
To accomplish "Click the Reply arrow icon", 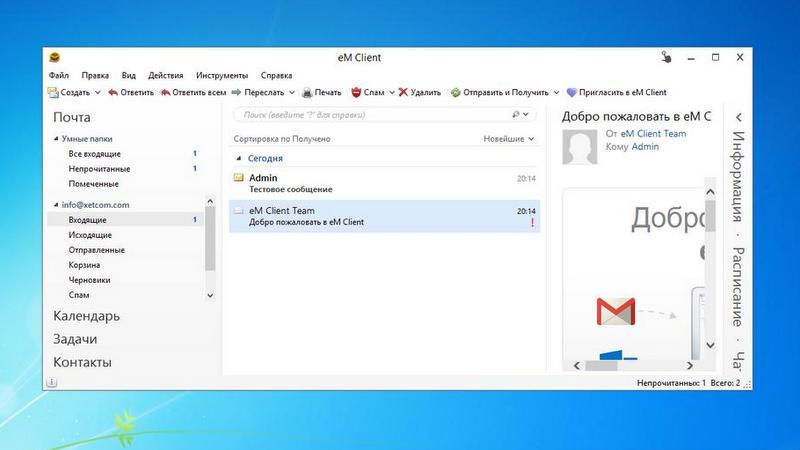I will [113, 92].
